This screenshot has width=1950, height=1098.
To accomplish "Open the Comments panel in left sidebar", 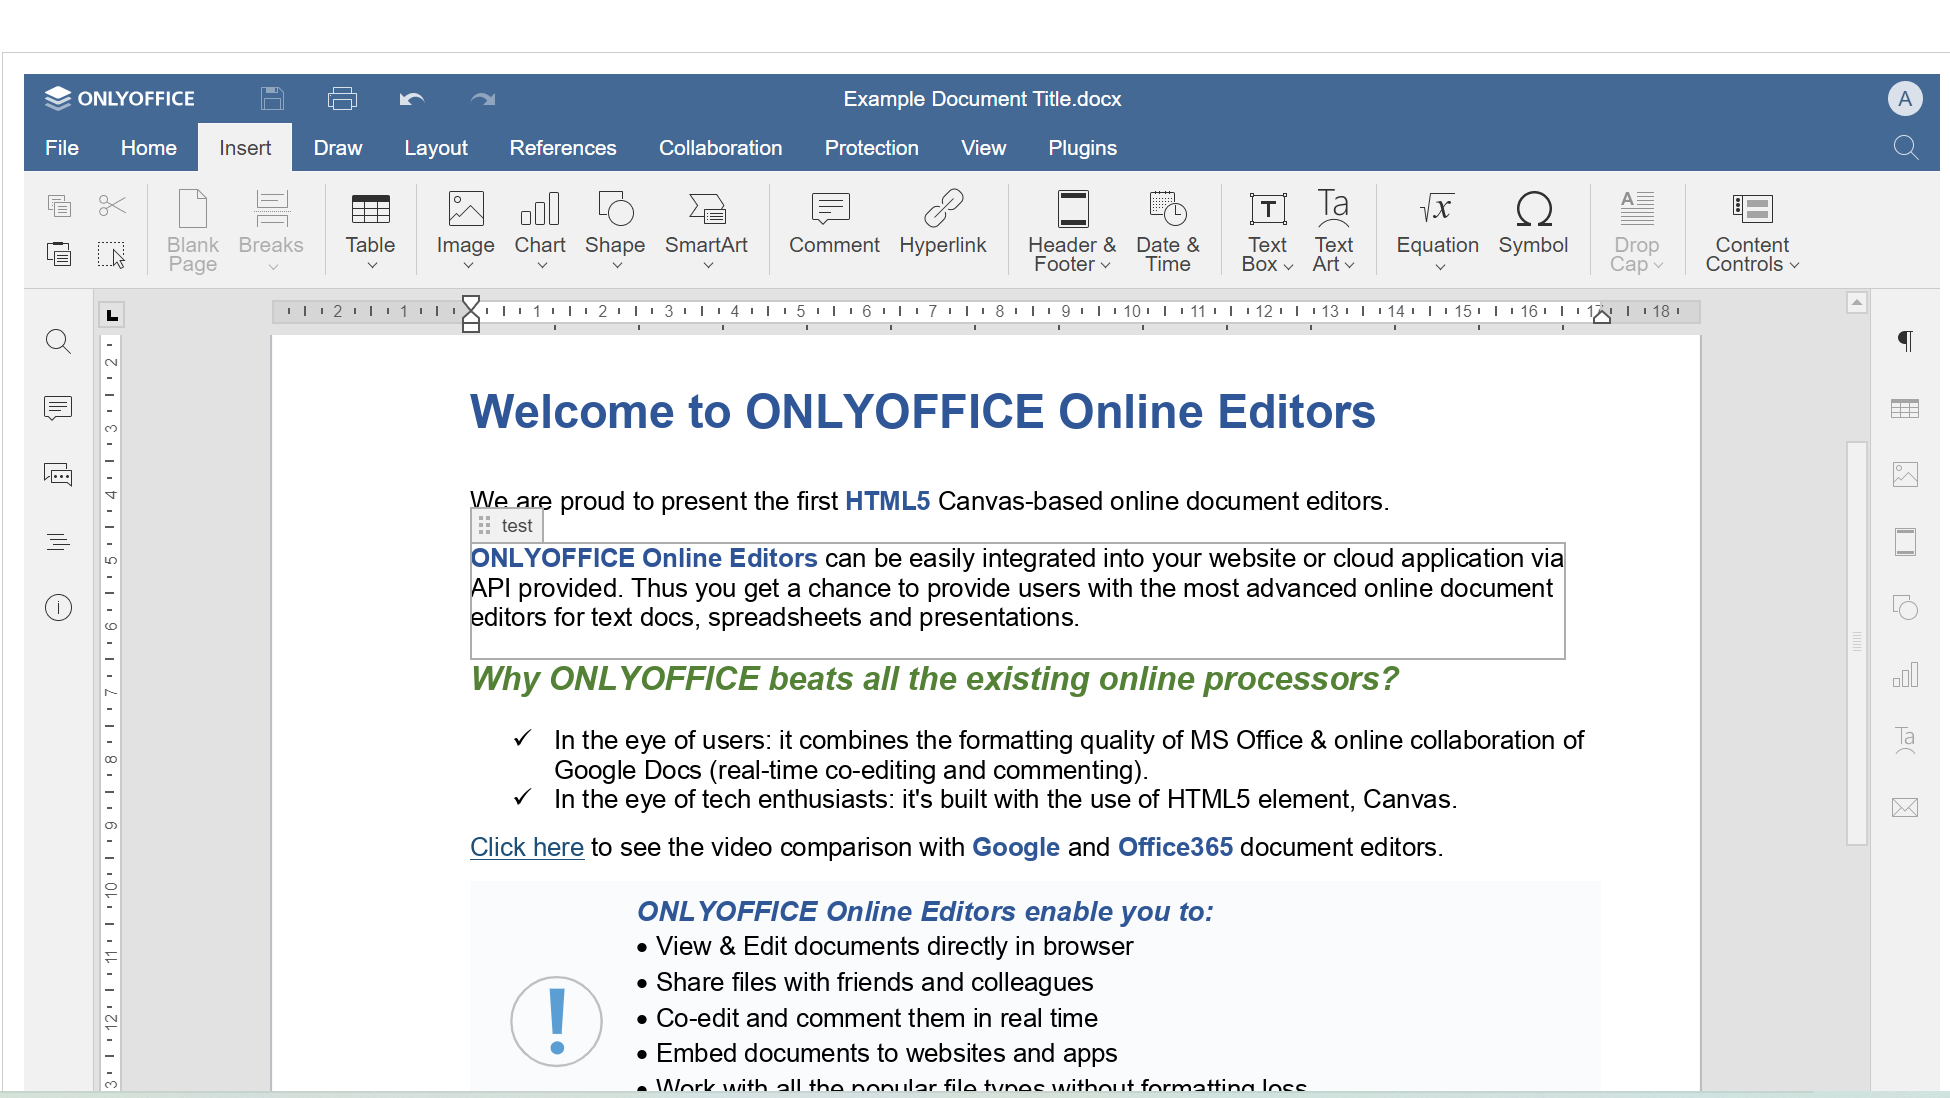I will click(59, 408).
